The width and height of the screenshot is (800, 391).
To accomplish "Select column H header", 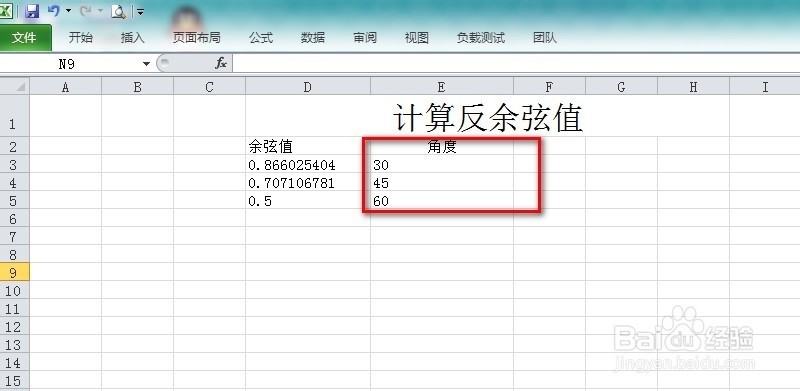I will coord(693,87).
